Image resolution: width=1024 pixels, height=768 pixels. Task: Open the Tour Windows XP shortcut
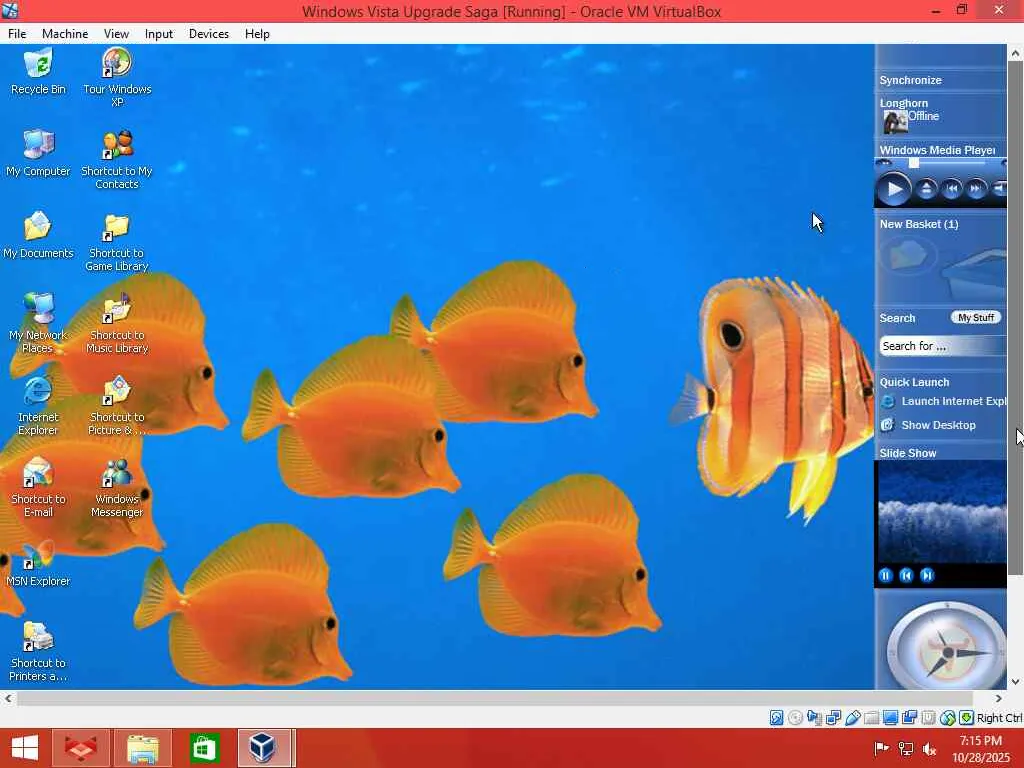[117, 77]
